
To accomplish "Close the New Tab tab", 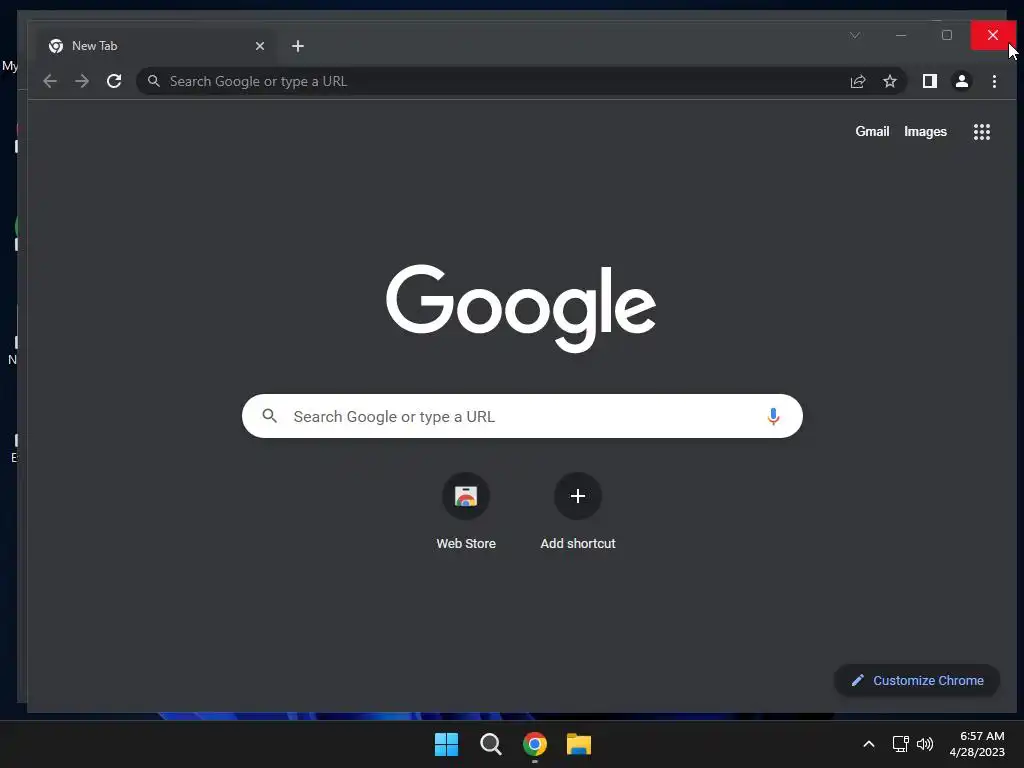I will click(x=260, y=46).
